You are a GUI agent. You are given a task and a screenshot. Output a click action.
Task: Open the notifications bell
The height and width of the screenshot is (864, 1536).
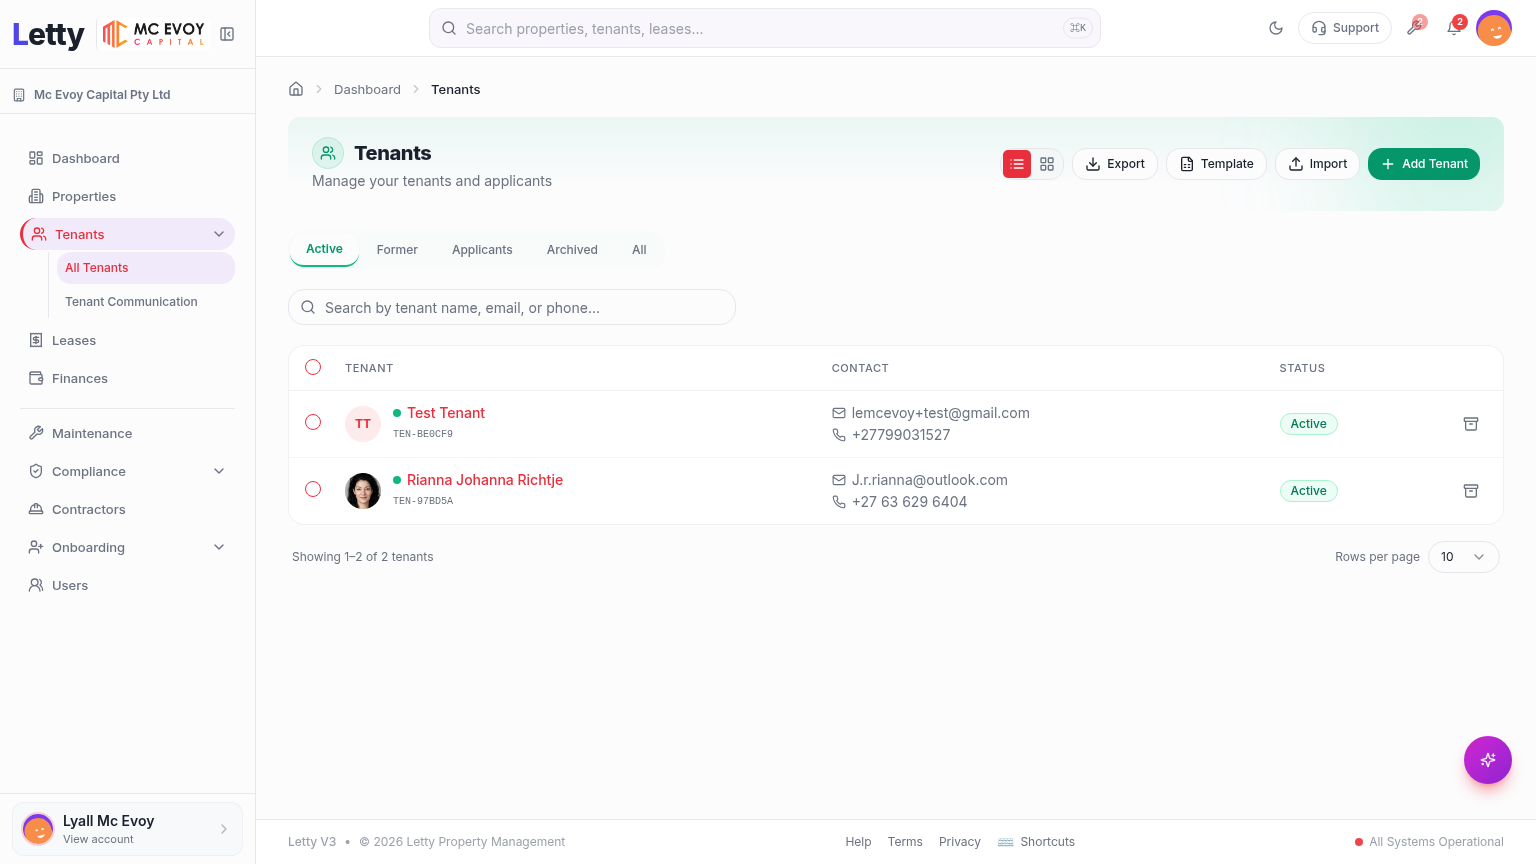click(1454, 28)
